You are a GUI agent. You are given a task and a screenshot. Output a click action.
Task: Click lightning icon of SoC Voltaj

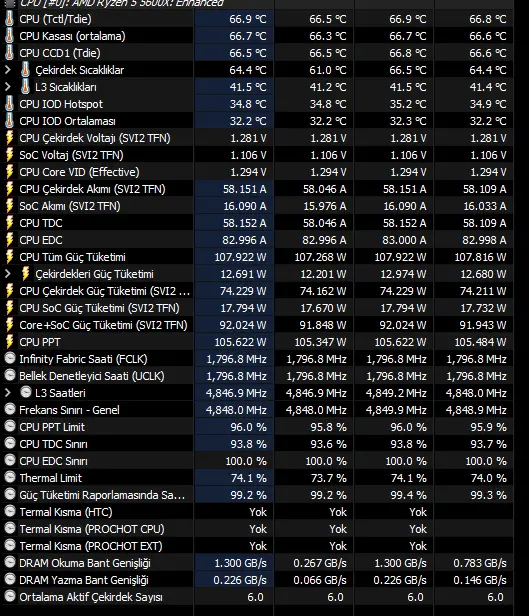(10, 155)
